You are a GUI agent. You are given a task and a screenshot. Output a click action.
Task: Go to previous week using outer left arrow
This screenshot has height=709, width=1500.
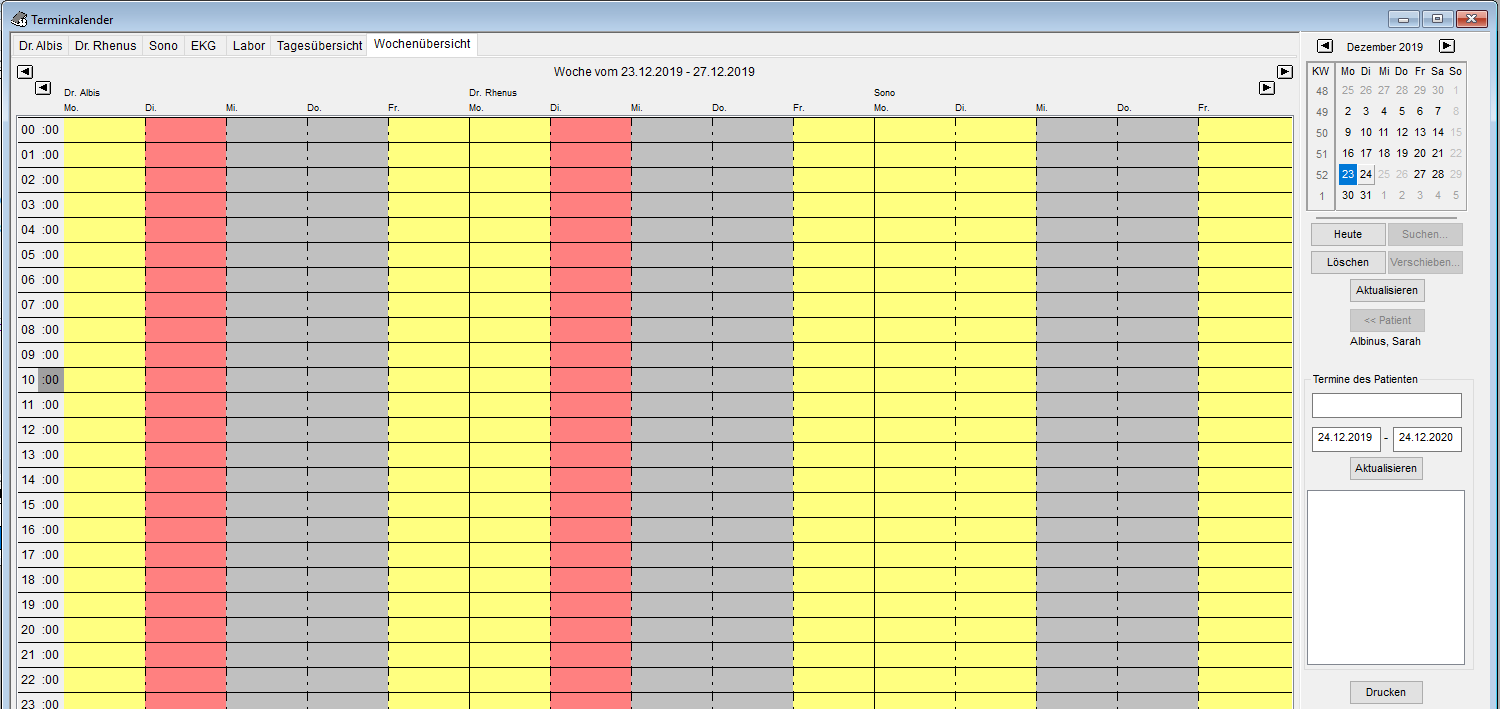[x=25, y=71]
